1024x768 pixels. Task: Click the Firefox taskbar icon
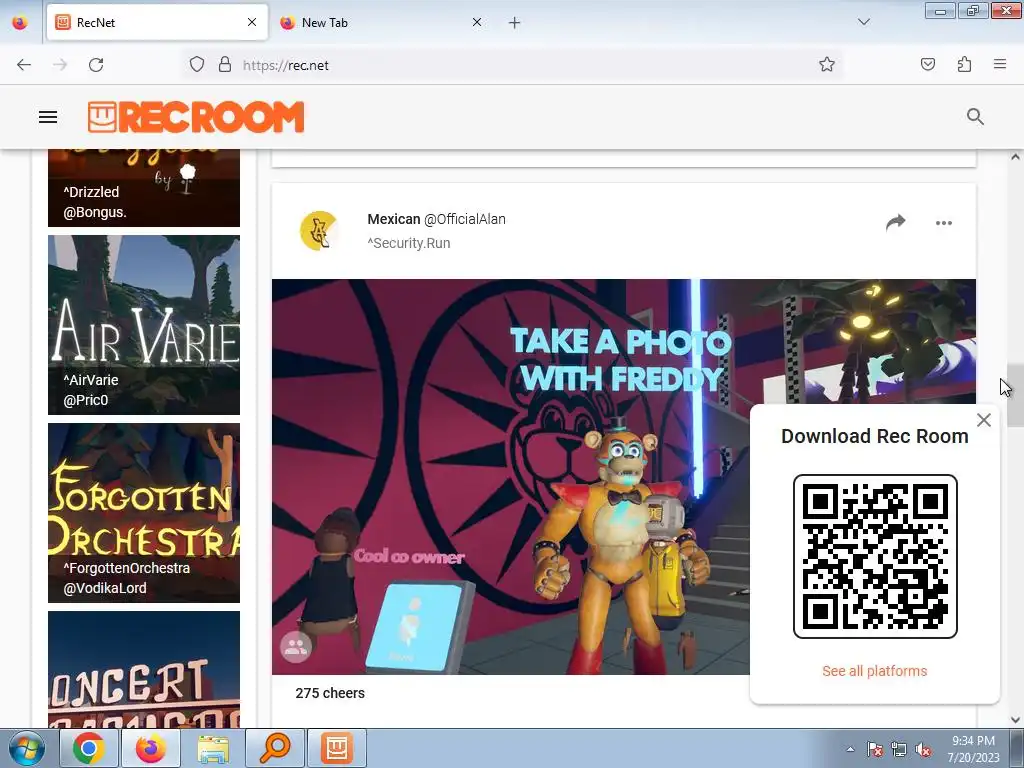[150, 748]
